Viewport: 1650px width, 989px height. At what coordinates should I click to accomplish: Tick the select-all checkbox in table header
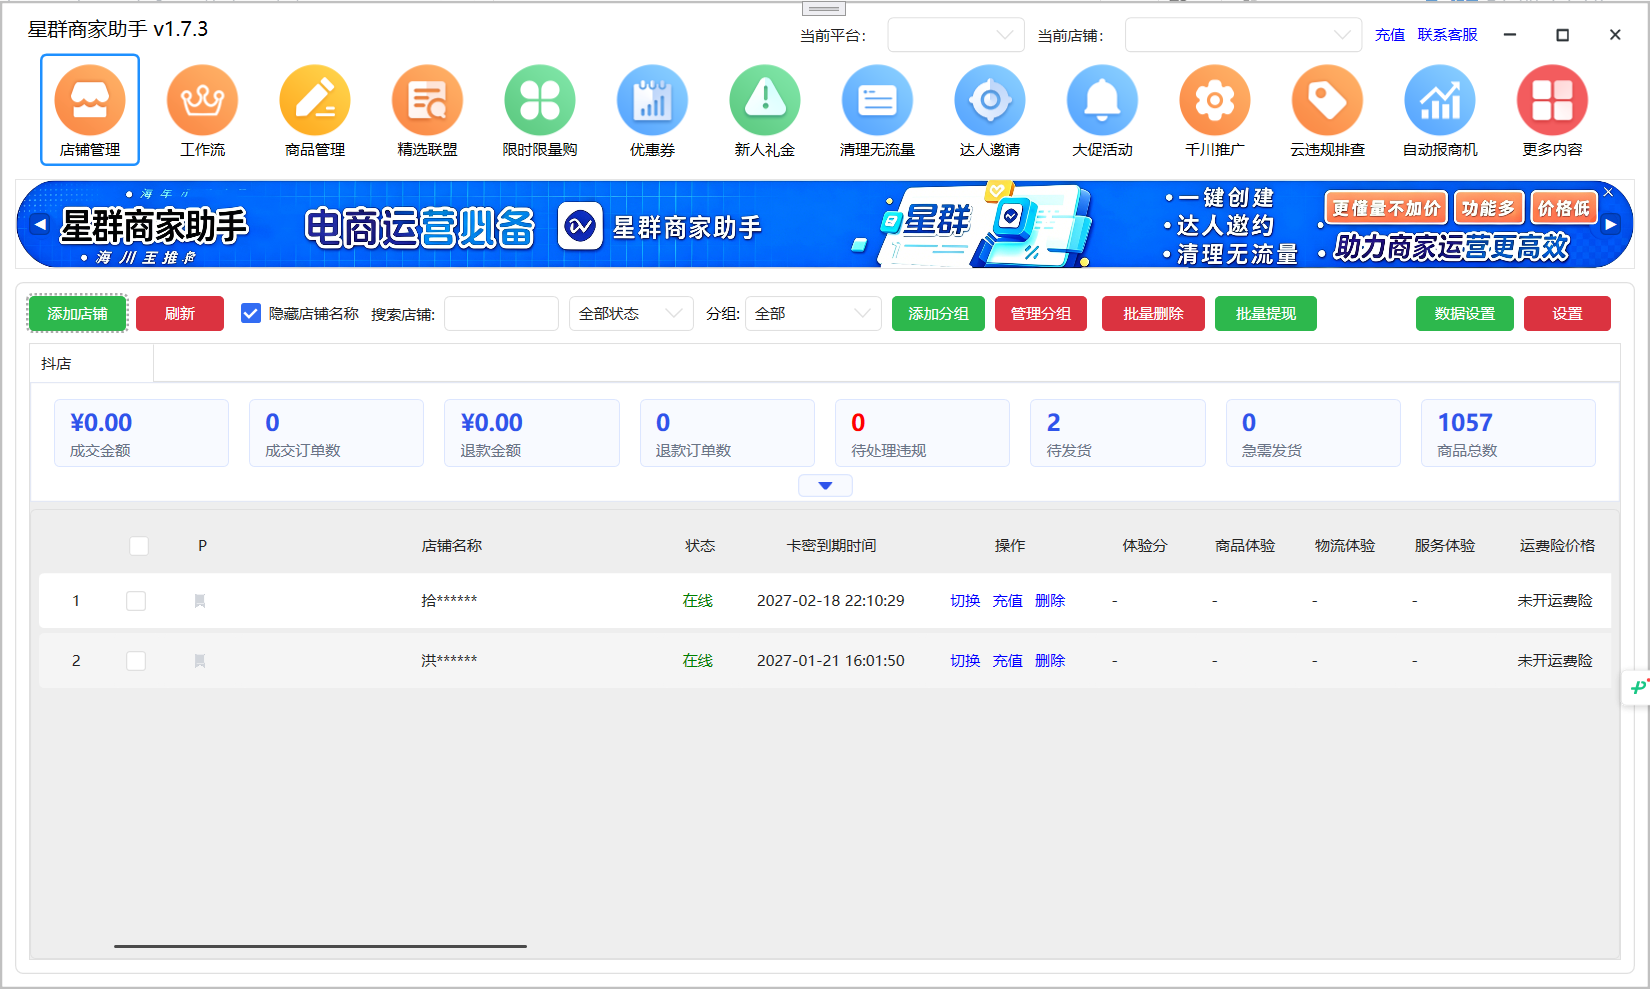139,546
